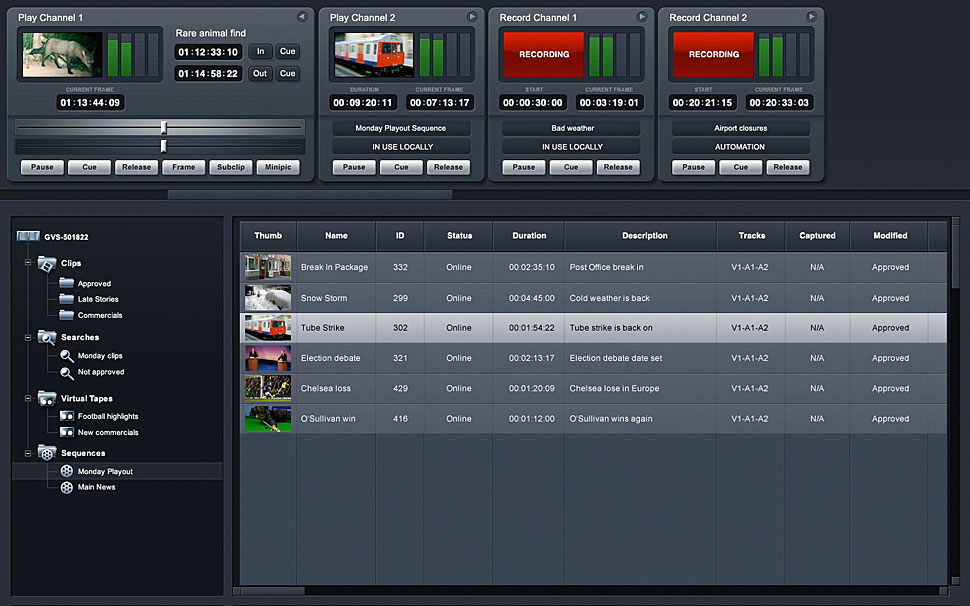Click the In mark button
The width and height of the screenshot is (970, 606).
pos(260,52)
